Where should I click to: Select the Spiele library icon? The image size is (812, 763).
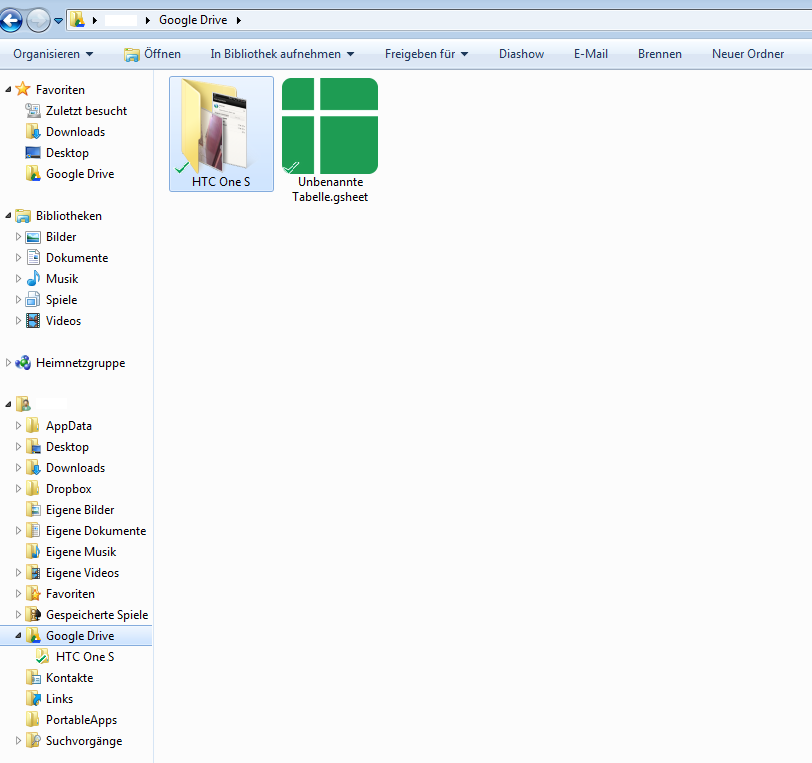[x=33, y=299]
